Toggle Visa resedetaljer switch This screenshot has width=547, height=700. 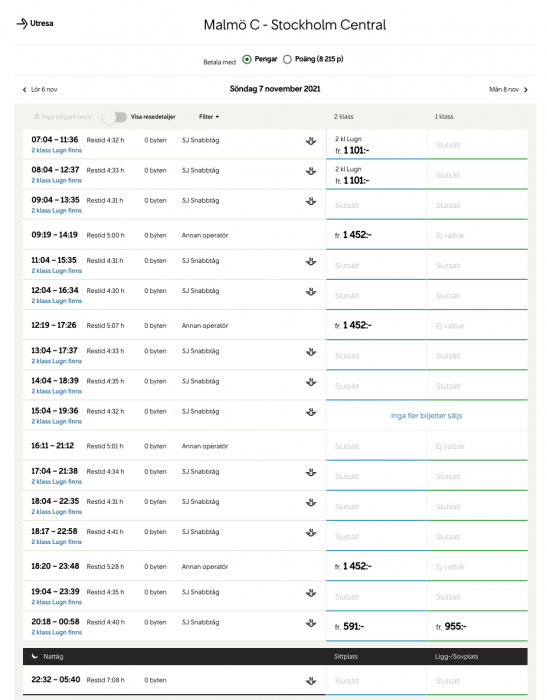[115, 117]
